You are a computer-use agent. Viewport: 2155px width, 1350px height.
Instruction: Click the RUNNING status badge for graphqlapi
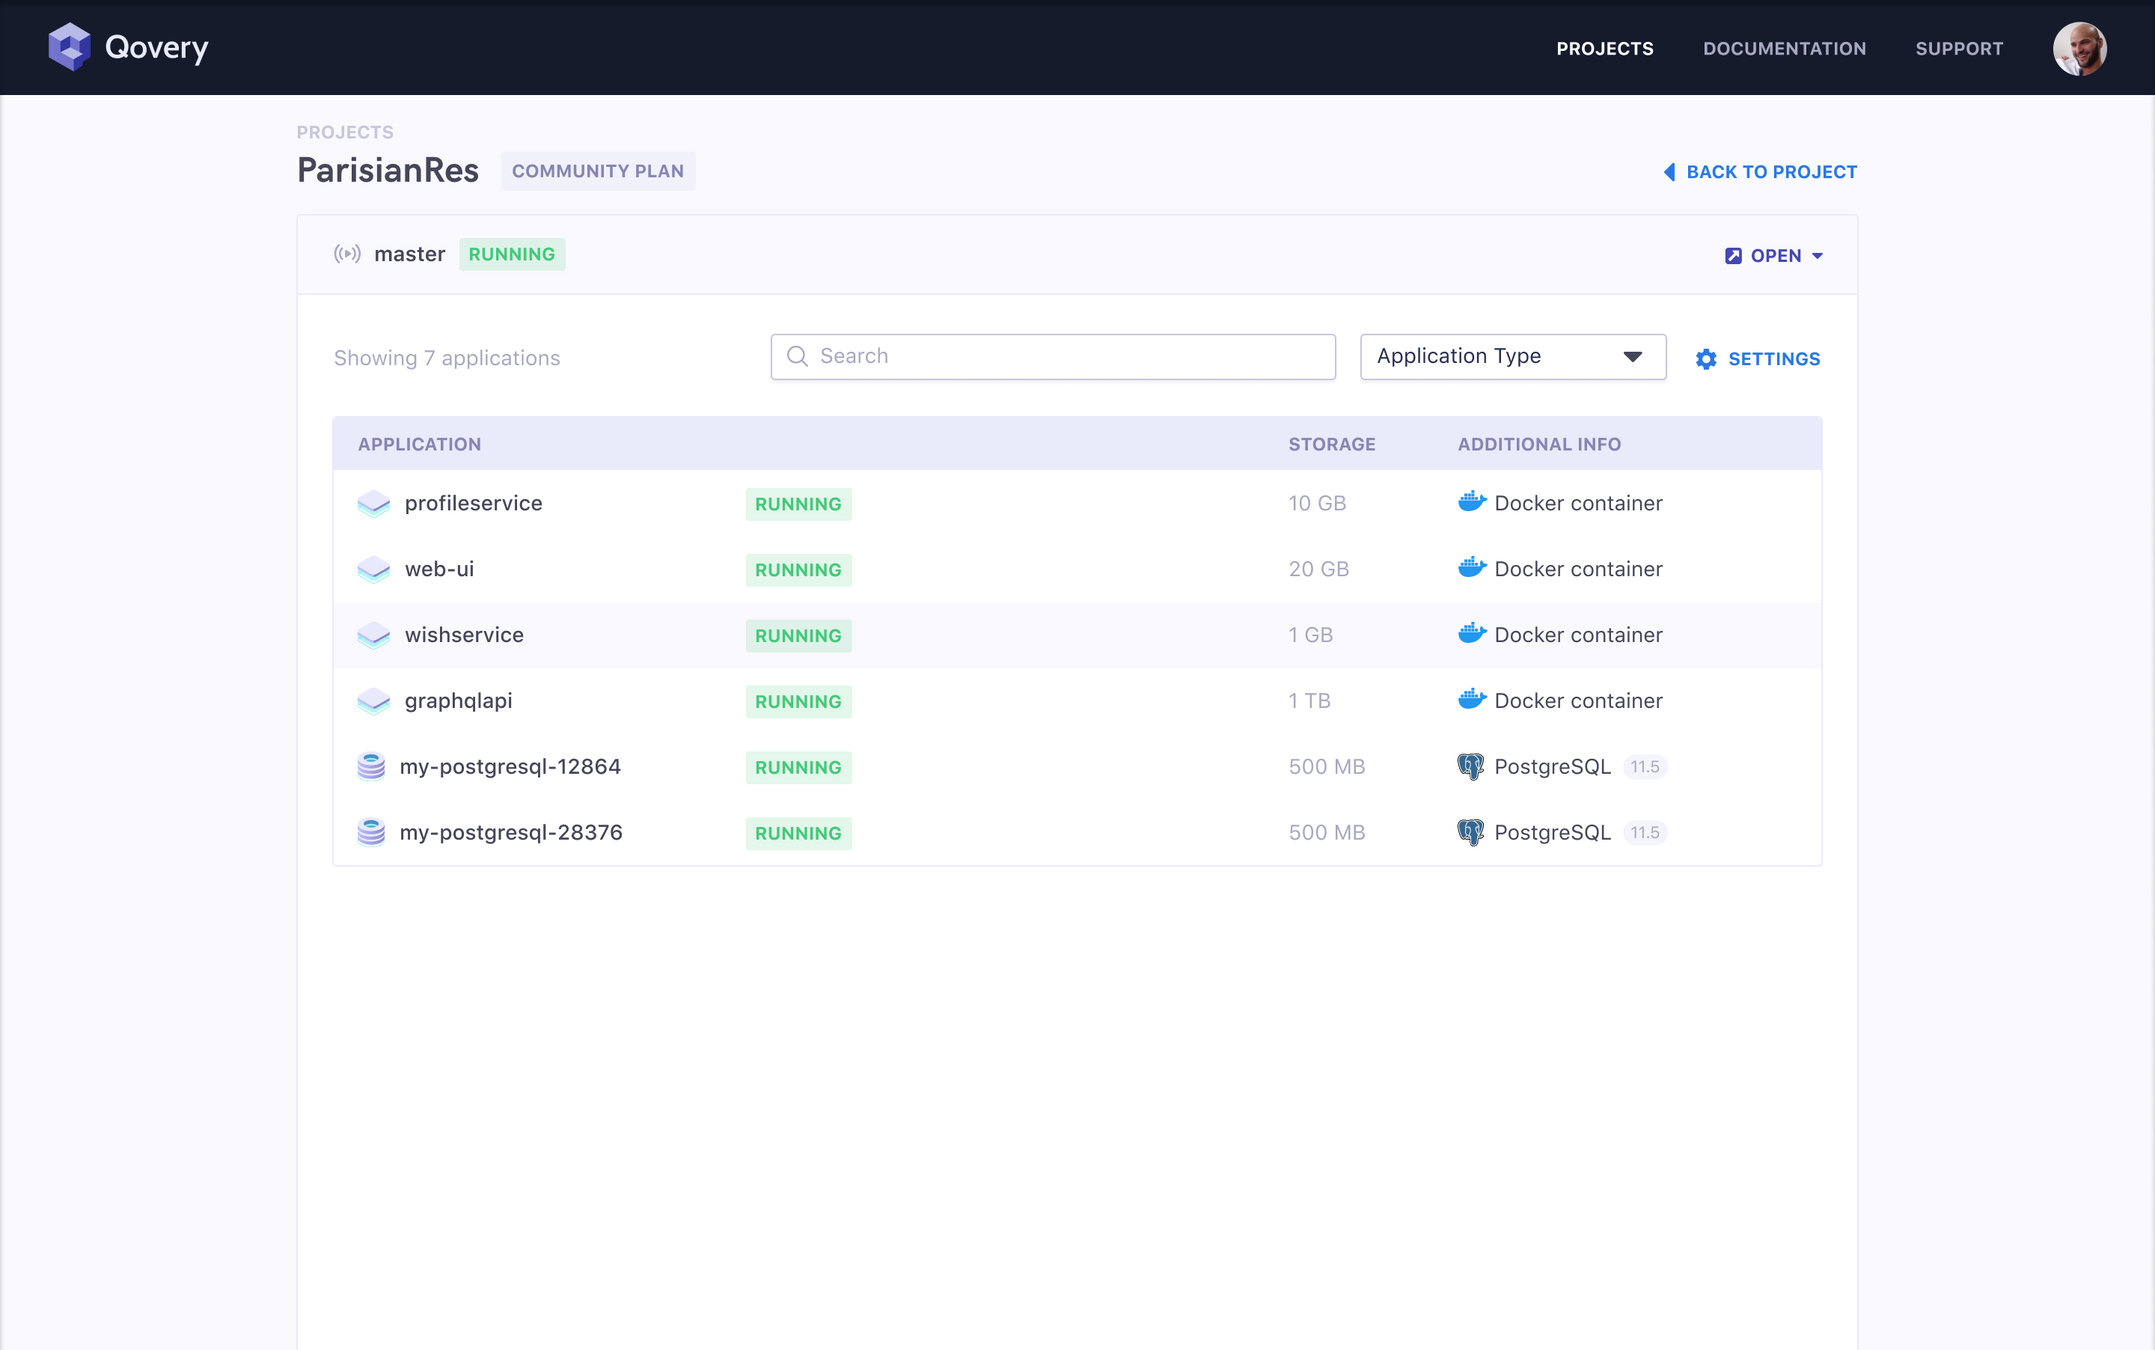(798, 701)
